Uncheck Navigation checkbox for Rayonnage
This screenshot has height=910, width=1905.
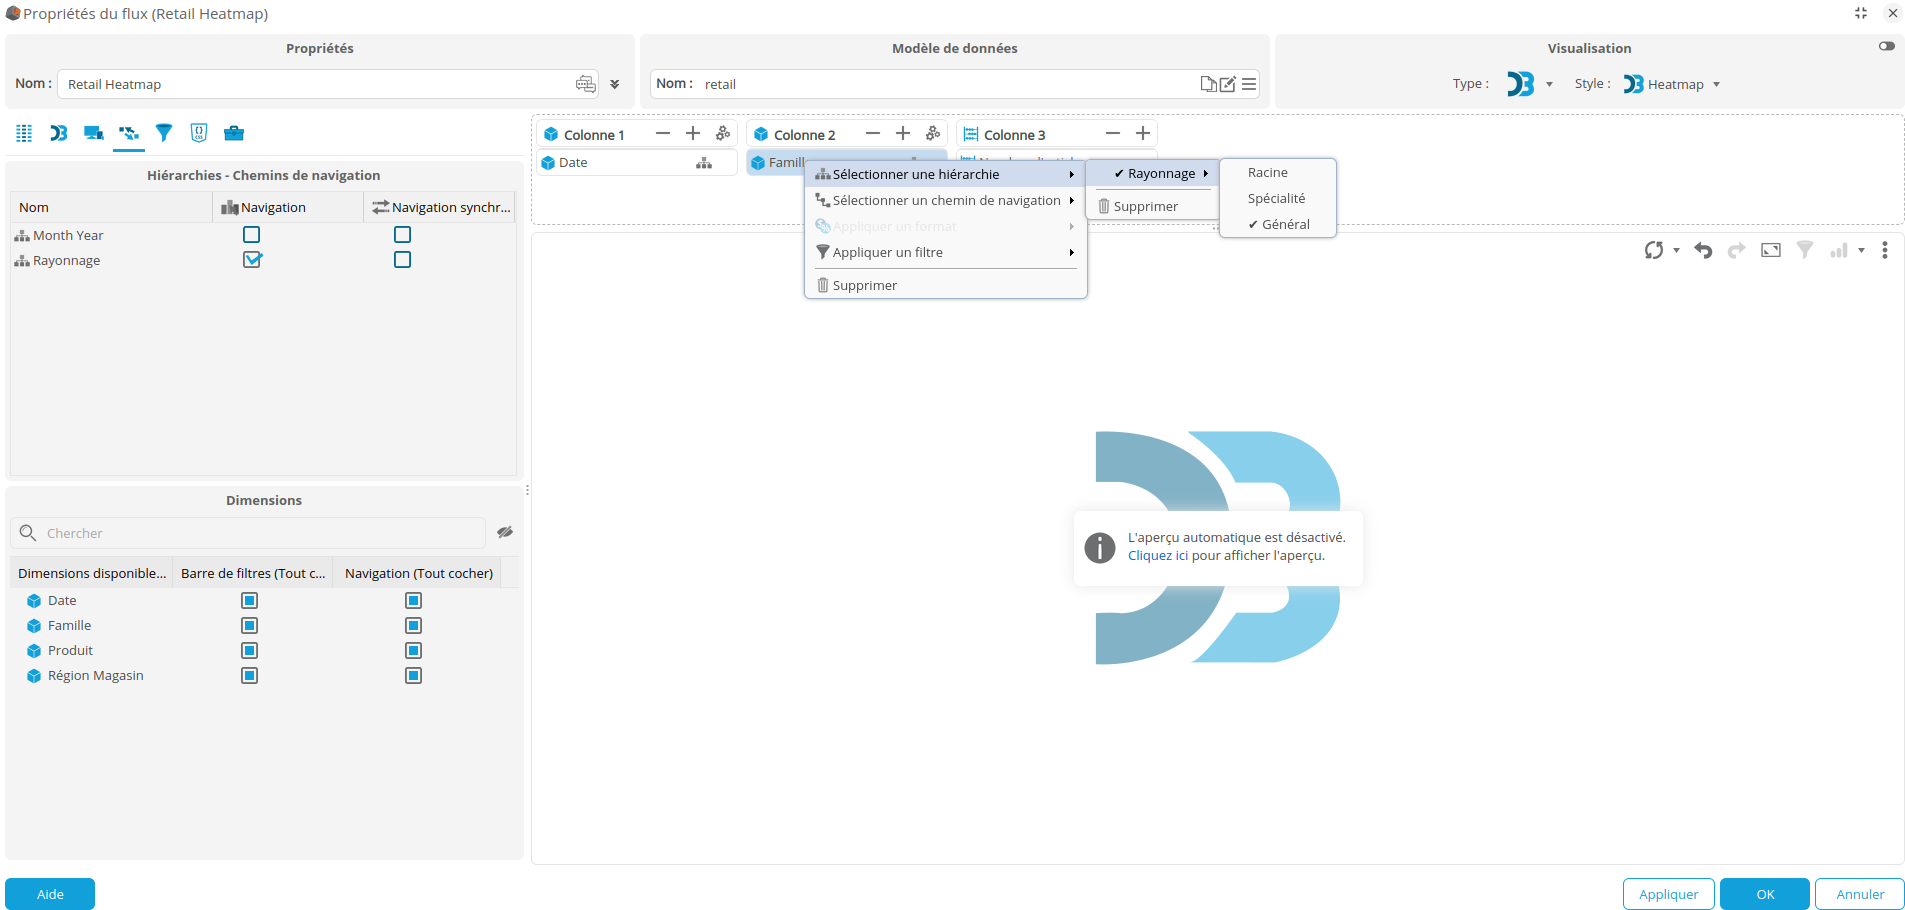point(252,260)
